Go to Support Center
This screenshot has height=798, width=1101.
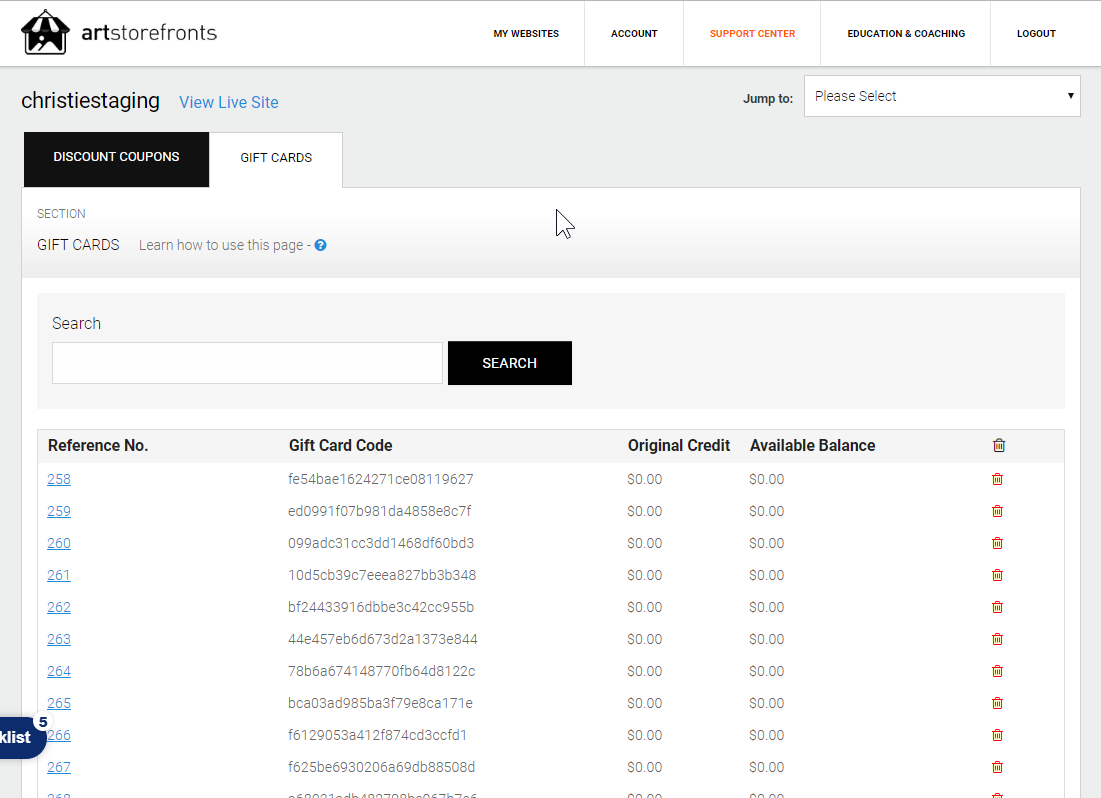[x=752, y=34]
